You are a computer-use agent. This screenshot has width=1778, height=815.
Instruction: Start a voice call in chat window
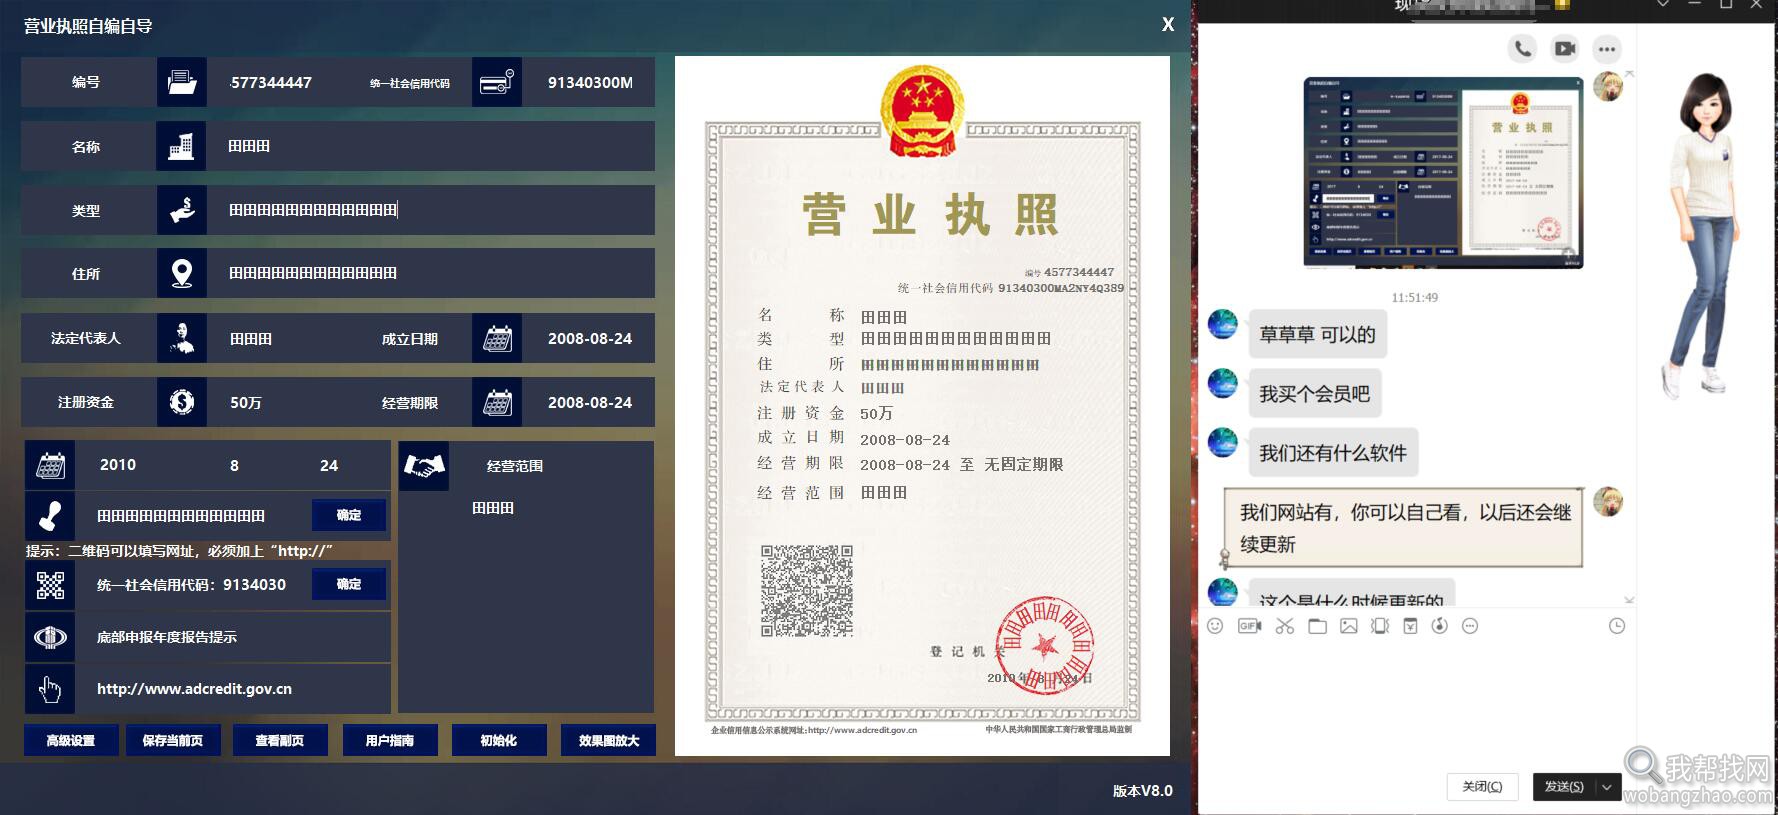1522,48
